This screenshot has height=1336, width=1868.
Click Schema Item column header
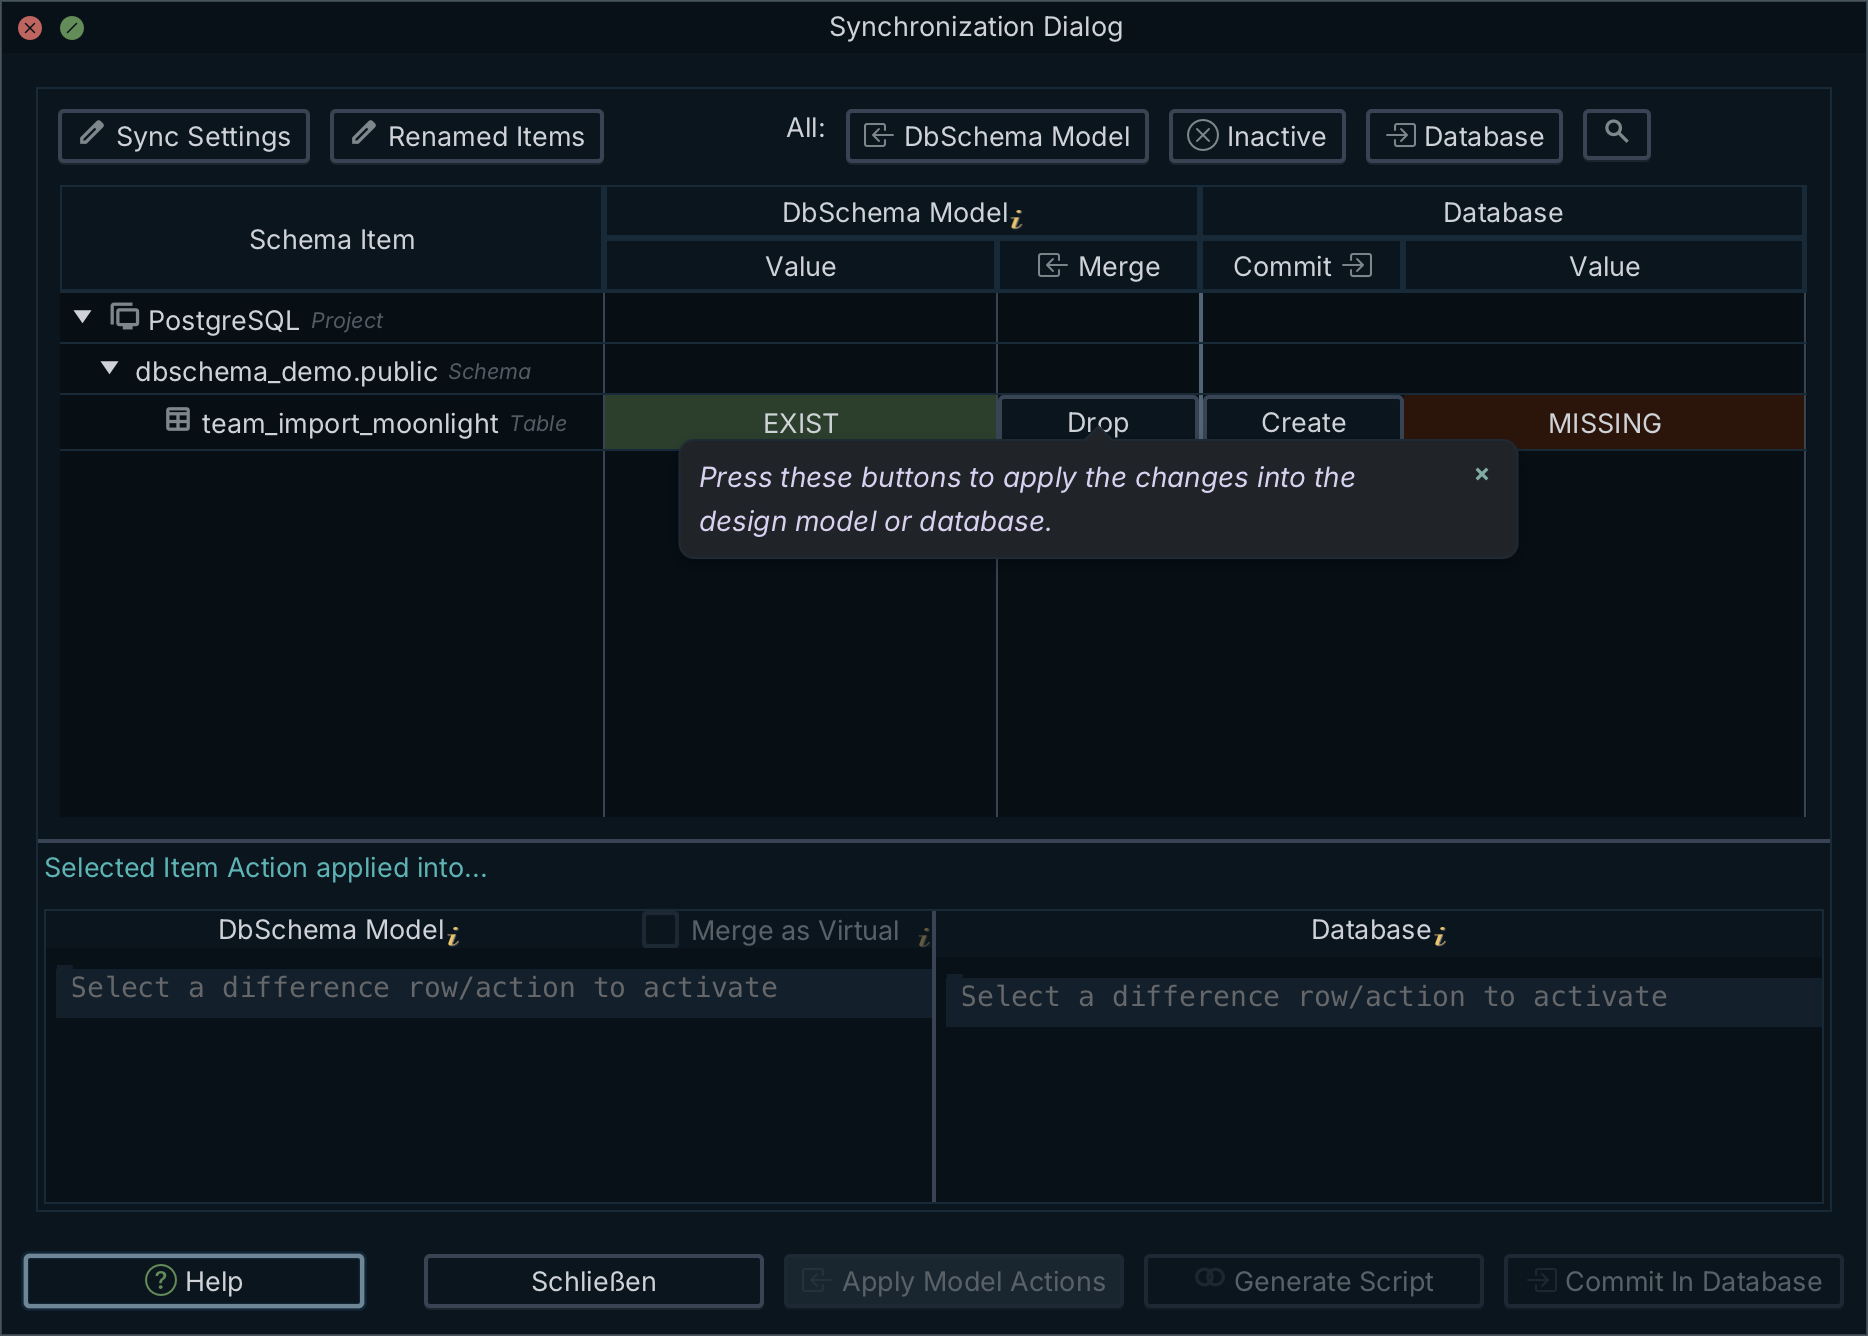[x=332, y=239]
